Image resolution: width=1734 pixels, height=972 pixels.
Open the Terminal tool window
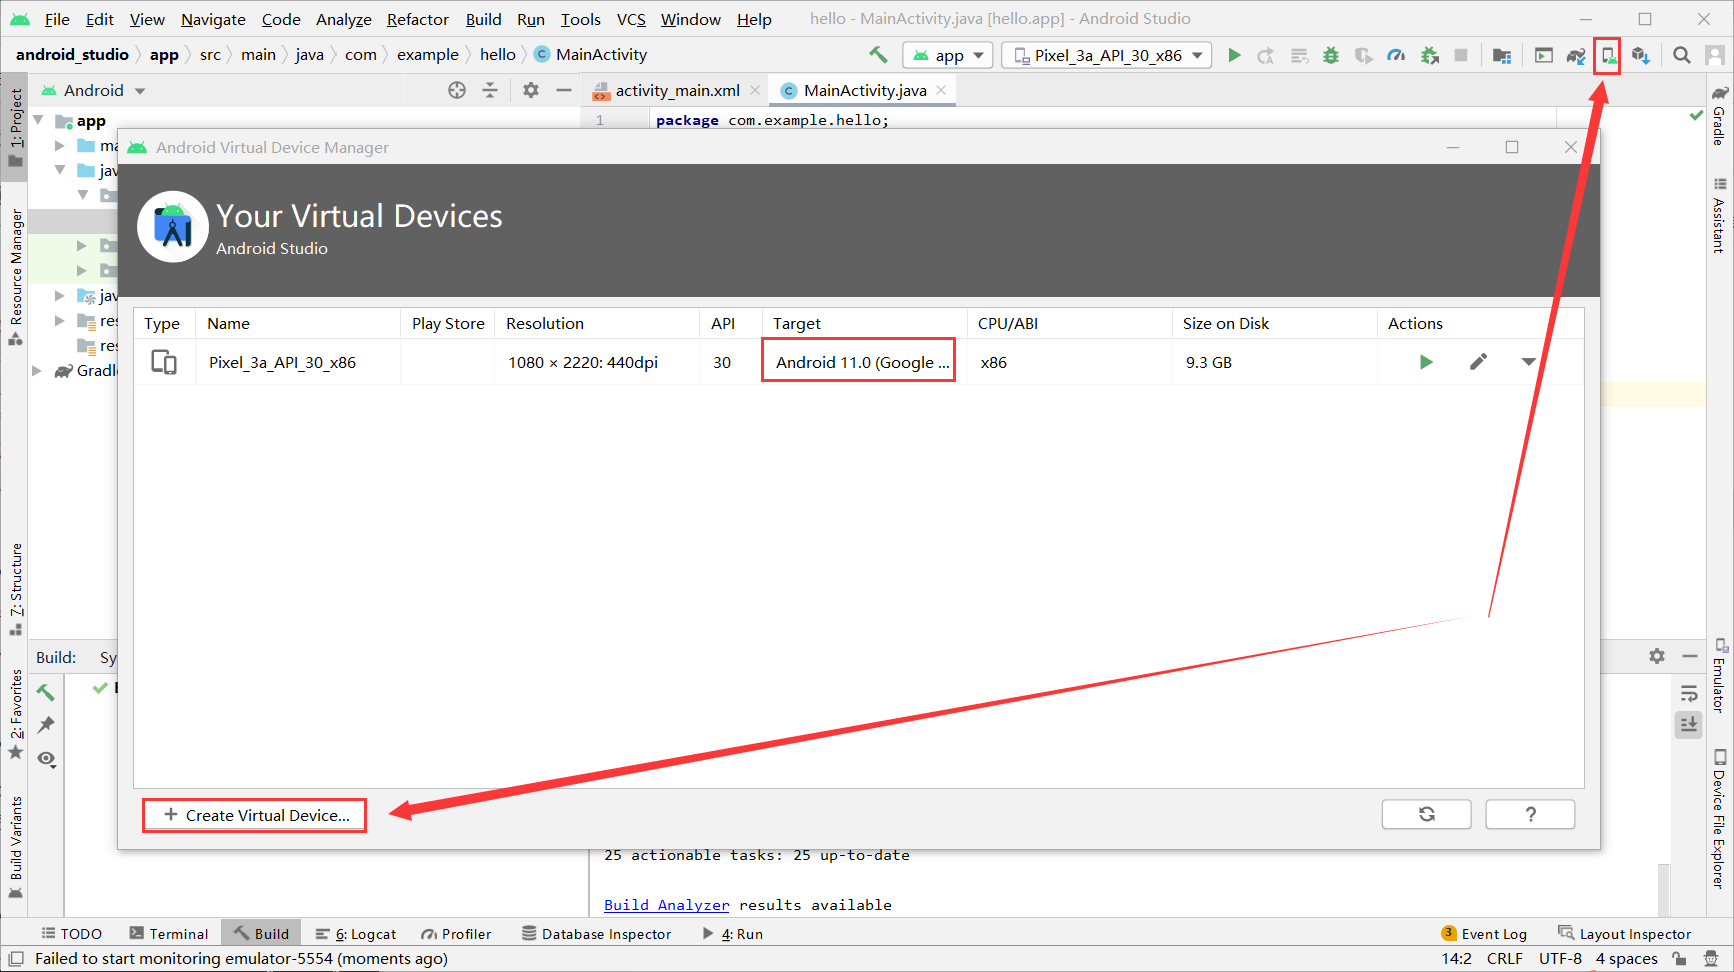point(169,933)
